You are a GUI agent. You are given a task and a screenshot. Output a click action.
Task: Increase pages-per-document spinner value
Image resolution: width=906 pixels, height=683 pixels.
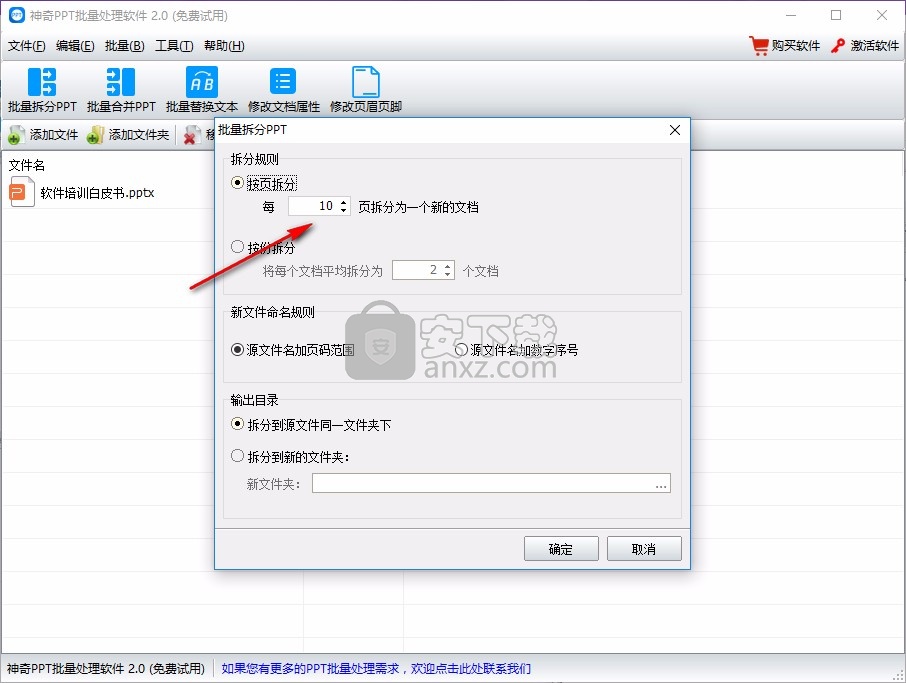344,202
